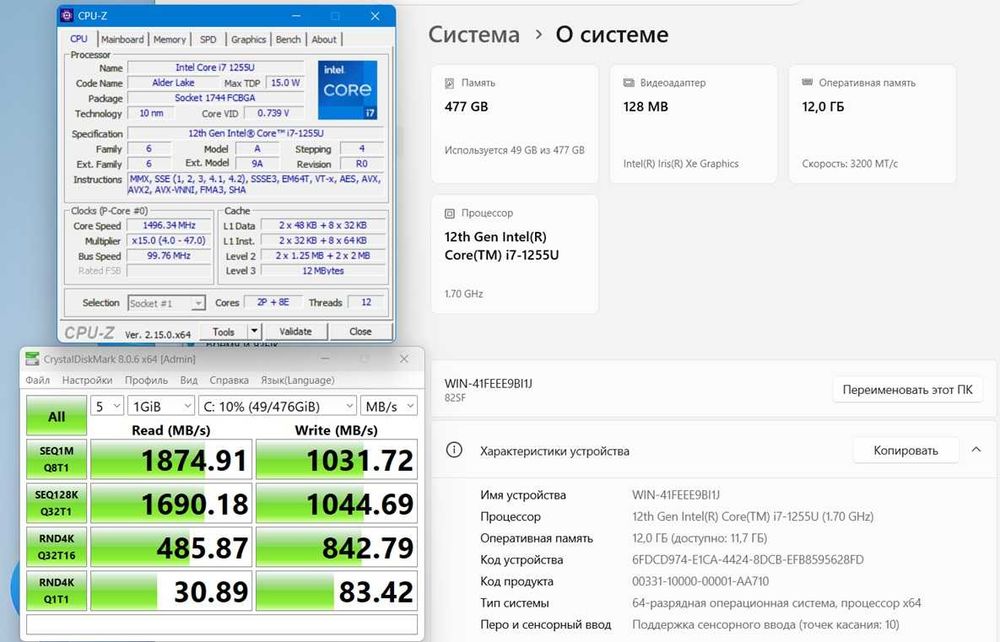This screenshot has width=1000, height=642.
Task: Click the RND4K Q32T16 write result 842.79
Action: 337,547
